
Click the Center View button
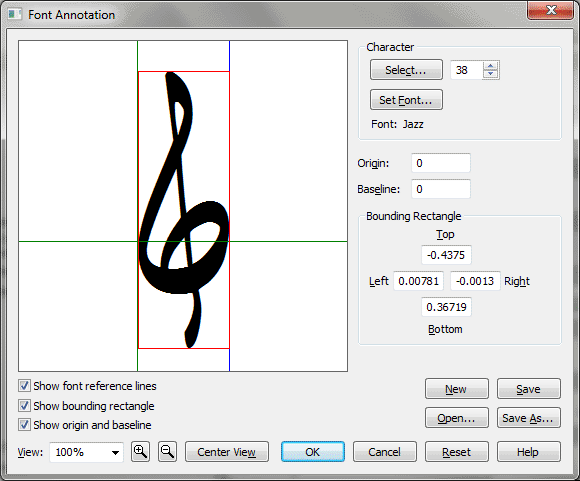(227, 452)
